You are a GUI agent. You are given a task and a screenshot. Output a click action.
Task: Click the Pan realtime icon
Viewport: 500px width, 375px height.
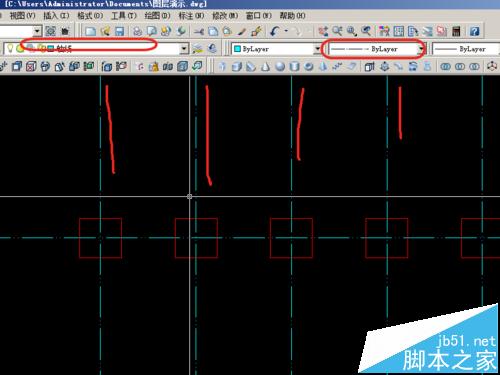(323, 32)
